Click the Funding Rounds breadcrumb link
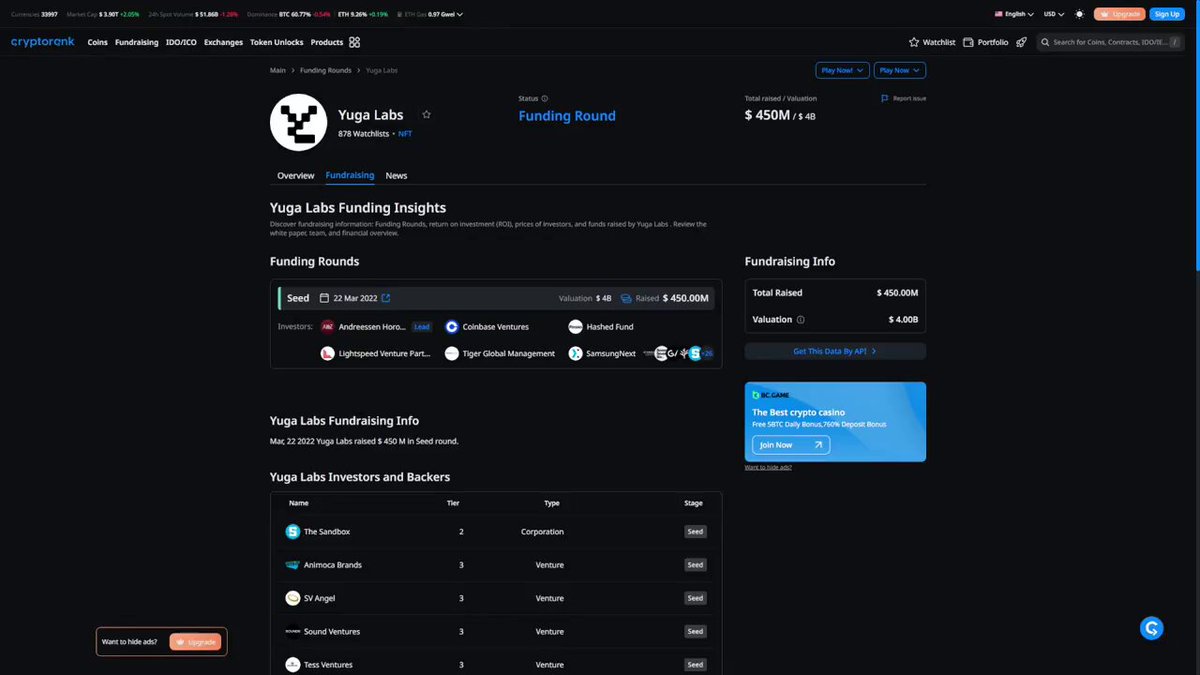This screenshot has height=675, width=1200. click(326, 70)
